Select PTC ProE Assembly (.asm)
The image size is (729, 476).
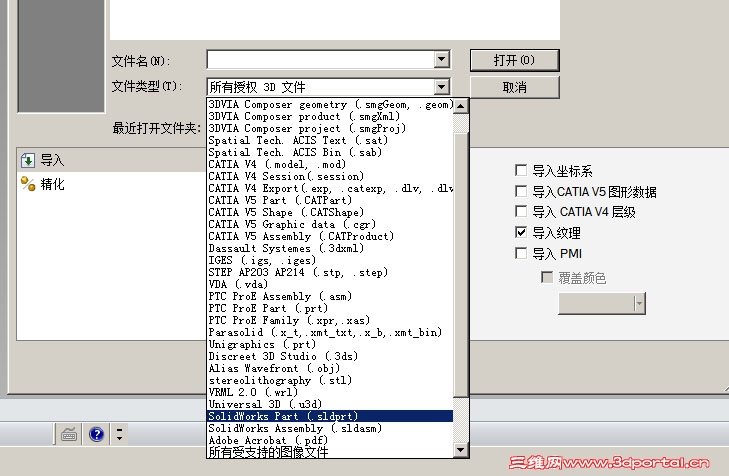330,297
